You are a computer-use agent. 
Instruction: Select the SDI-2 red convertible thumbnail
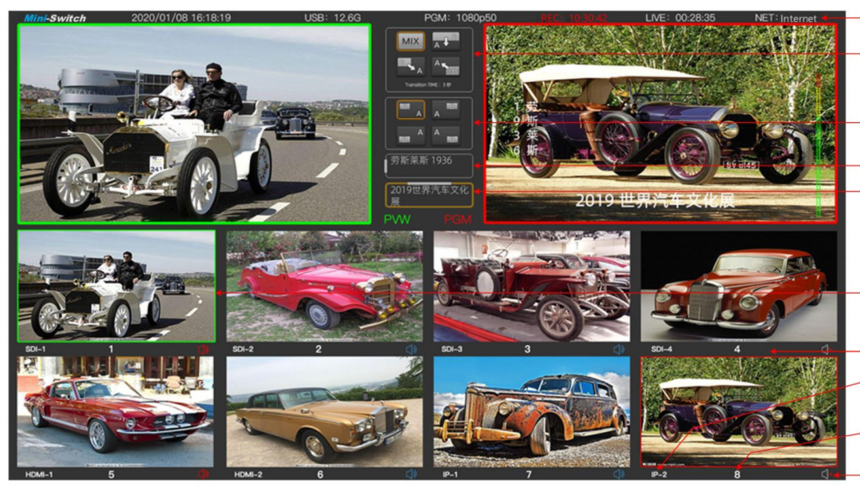[x=325, y=286]
